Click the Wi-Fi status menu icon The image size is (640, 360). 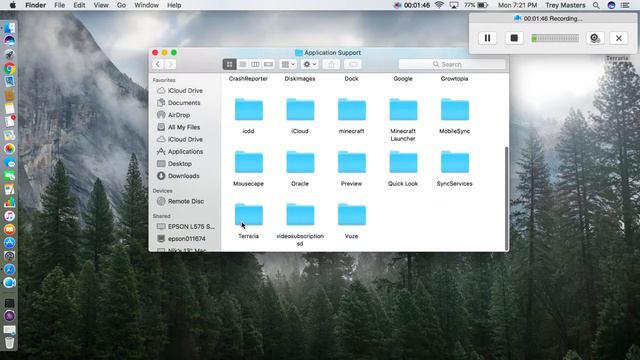click(439, 5)
